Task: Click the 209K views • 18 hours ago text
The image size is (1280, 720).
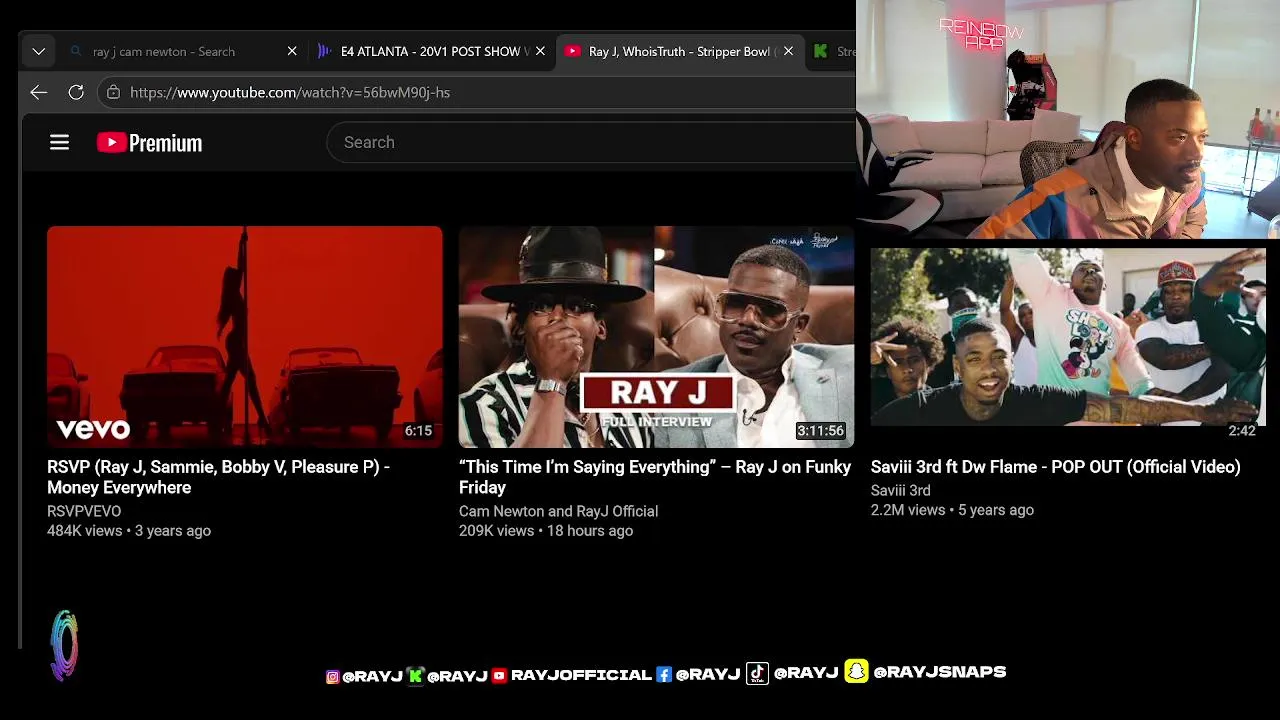Action: (546, 531)
